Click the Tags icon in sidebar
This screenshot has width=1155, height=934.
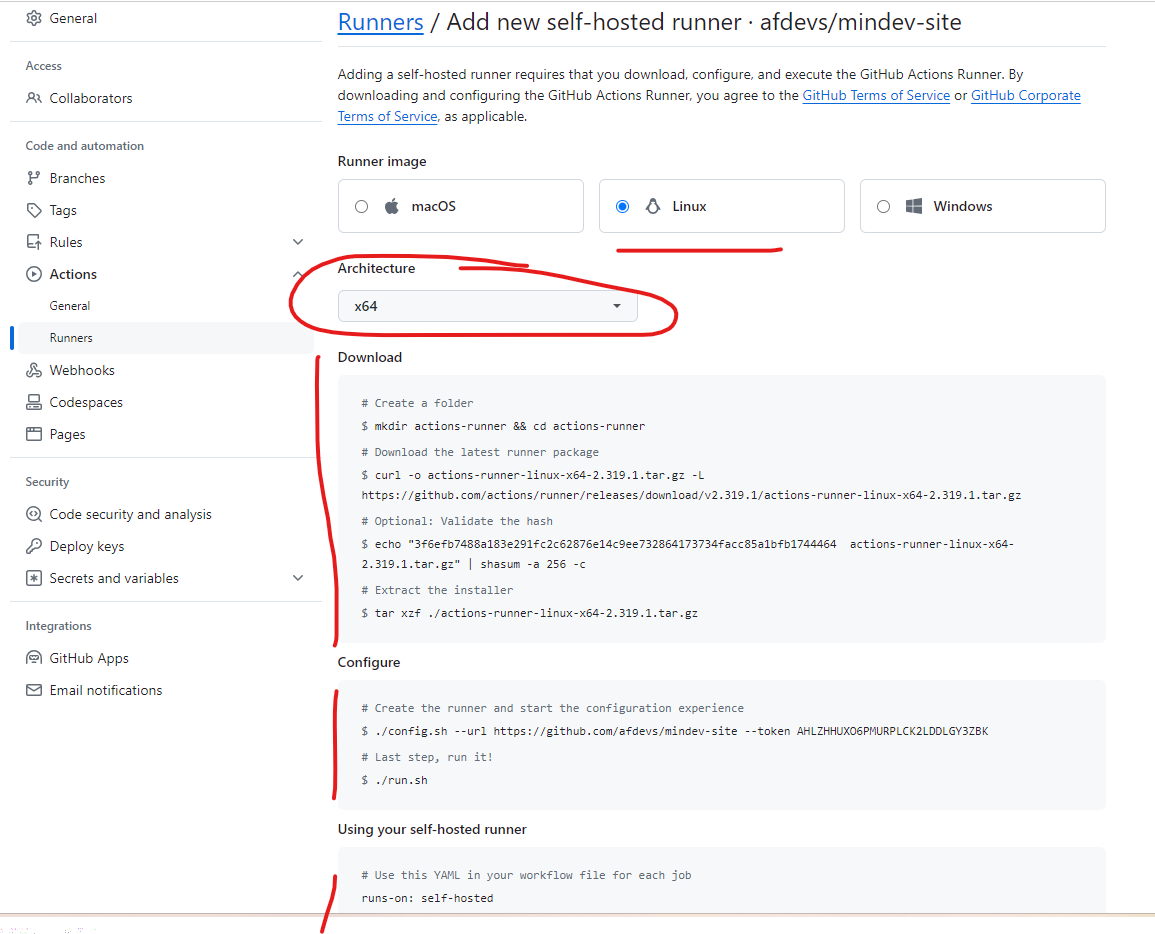pyautogui.click(x=34, y=211)
